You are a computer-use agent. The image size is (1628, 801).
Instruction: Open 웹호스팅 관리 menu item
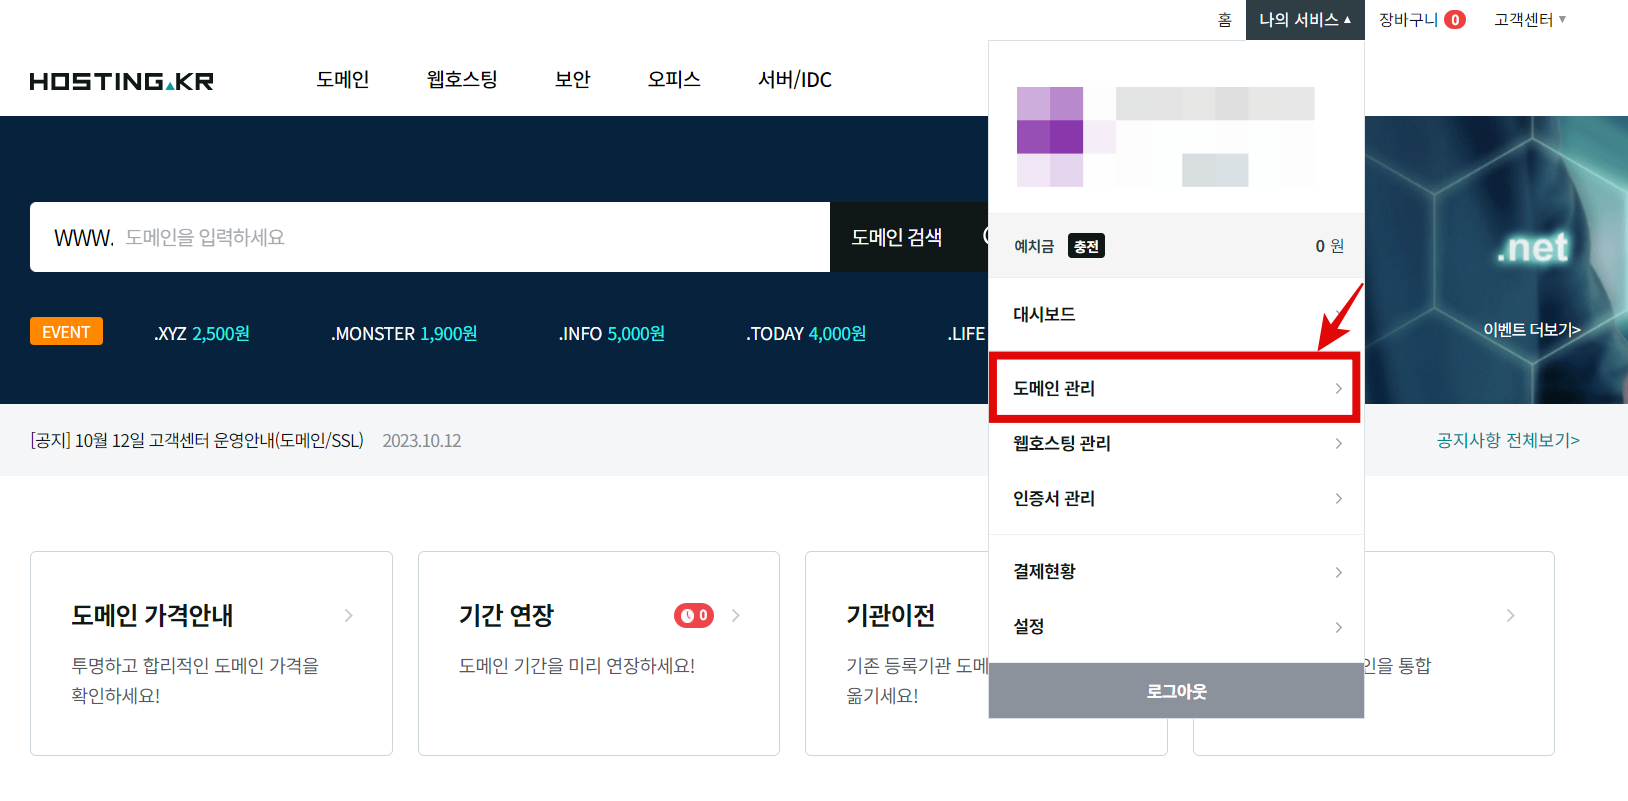(1176, 443)
